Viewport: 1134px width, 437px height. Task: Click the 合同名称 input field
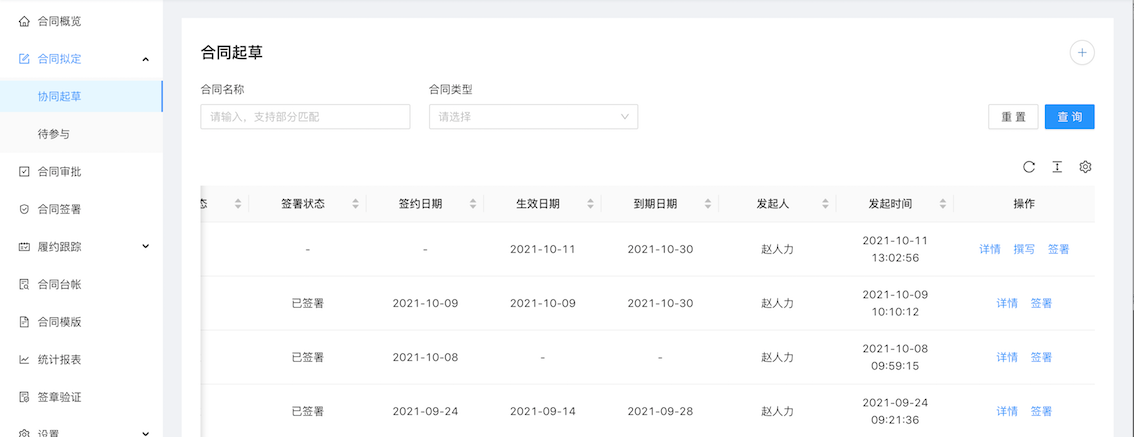click(305, 117)
